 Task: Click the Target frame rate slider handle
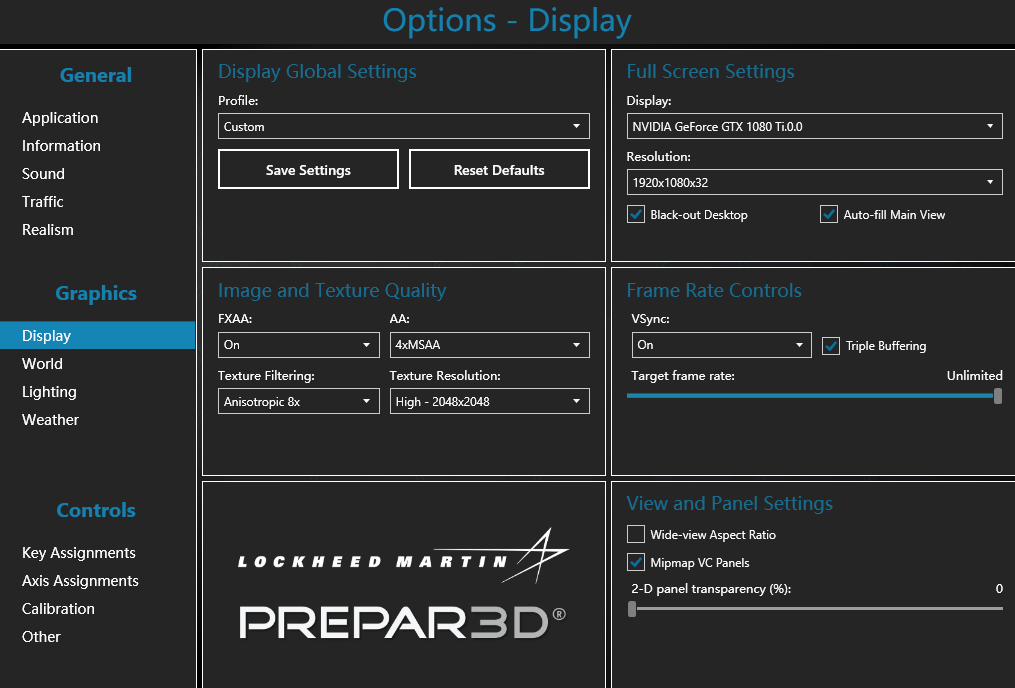click(998, 396)
